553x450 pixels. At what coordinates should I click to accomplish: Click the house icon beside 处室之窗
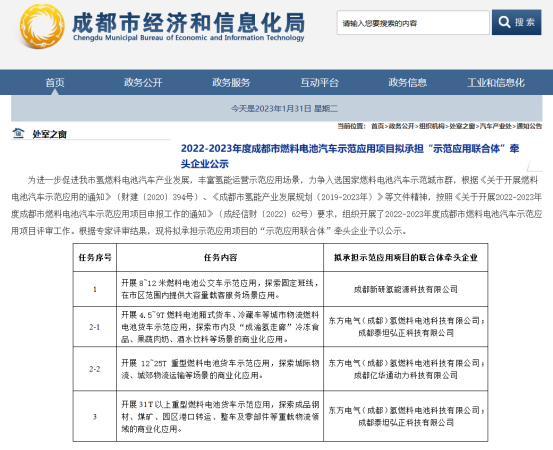[18, 133]
